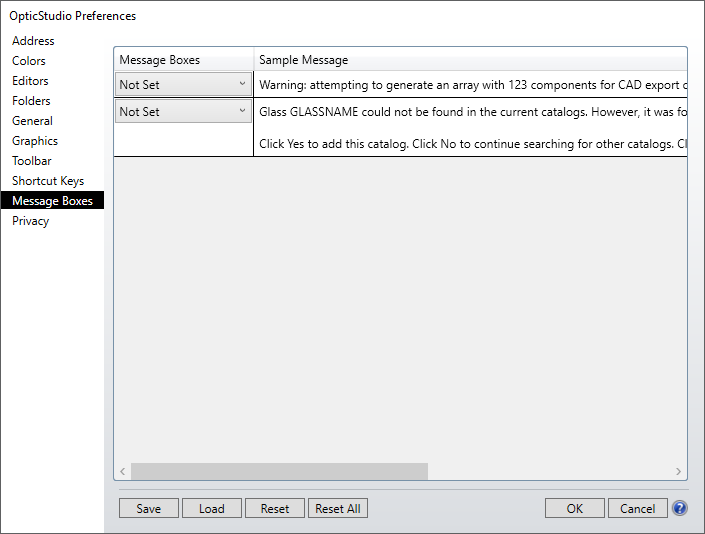Confirm preferences with the OK button
The image size is (705, 534).
[x=574, y=508]
